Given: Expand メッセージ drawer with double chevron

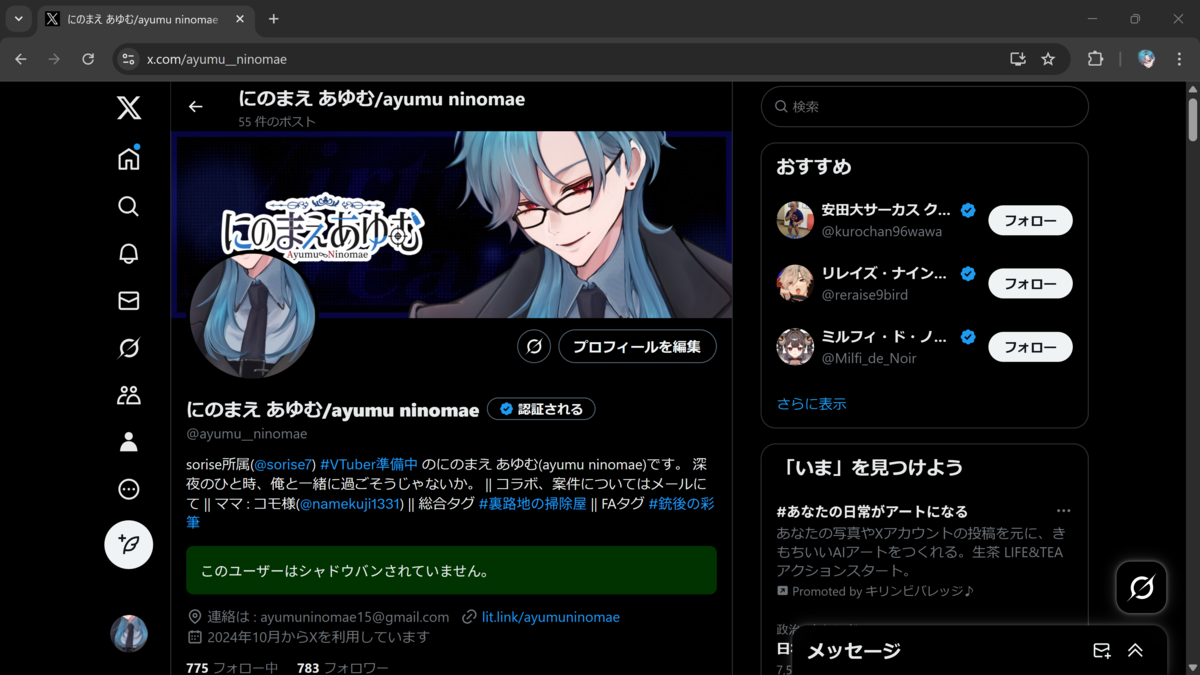Looking at the screenshot, I should pyautogui.click(x=1135, y=651).
